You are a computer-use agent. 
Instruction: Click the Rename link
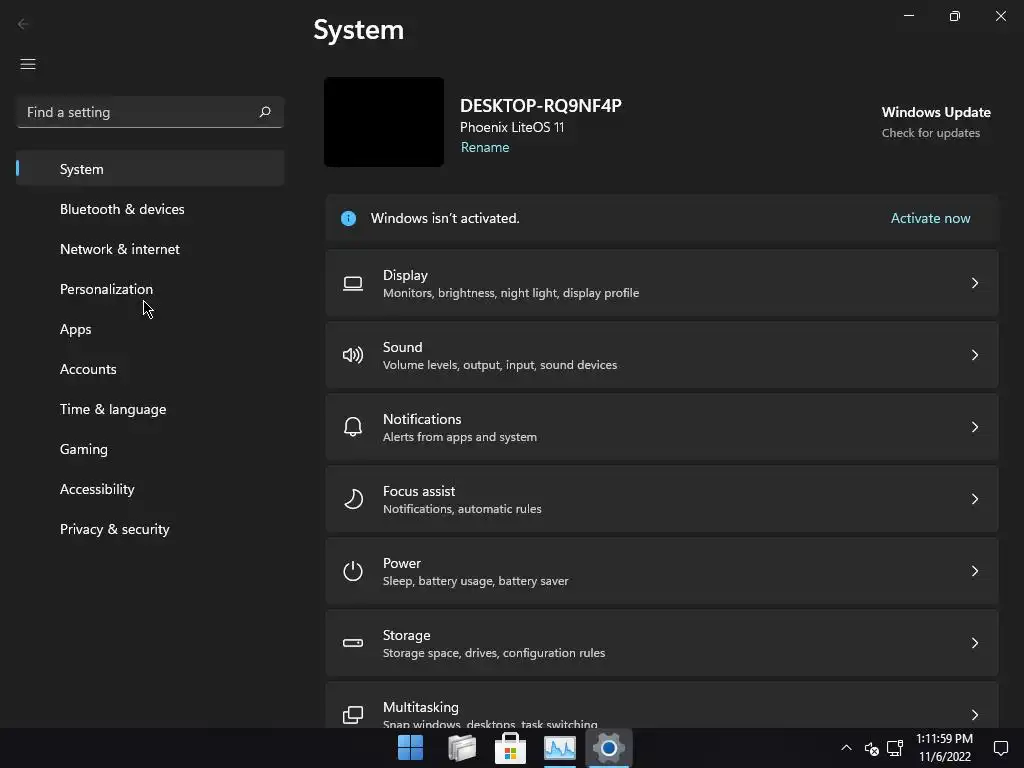485,147
